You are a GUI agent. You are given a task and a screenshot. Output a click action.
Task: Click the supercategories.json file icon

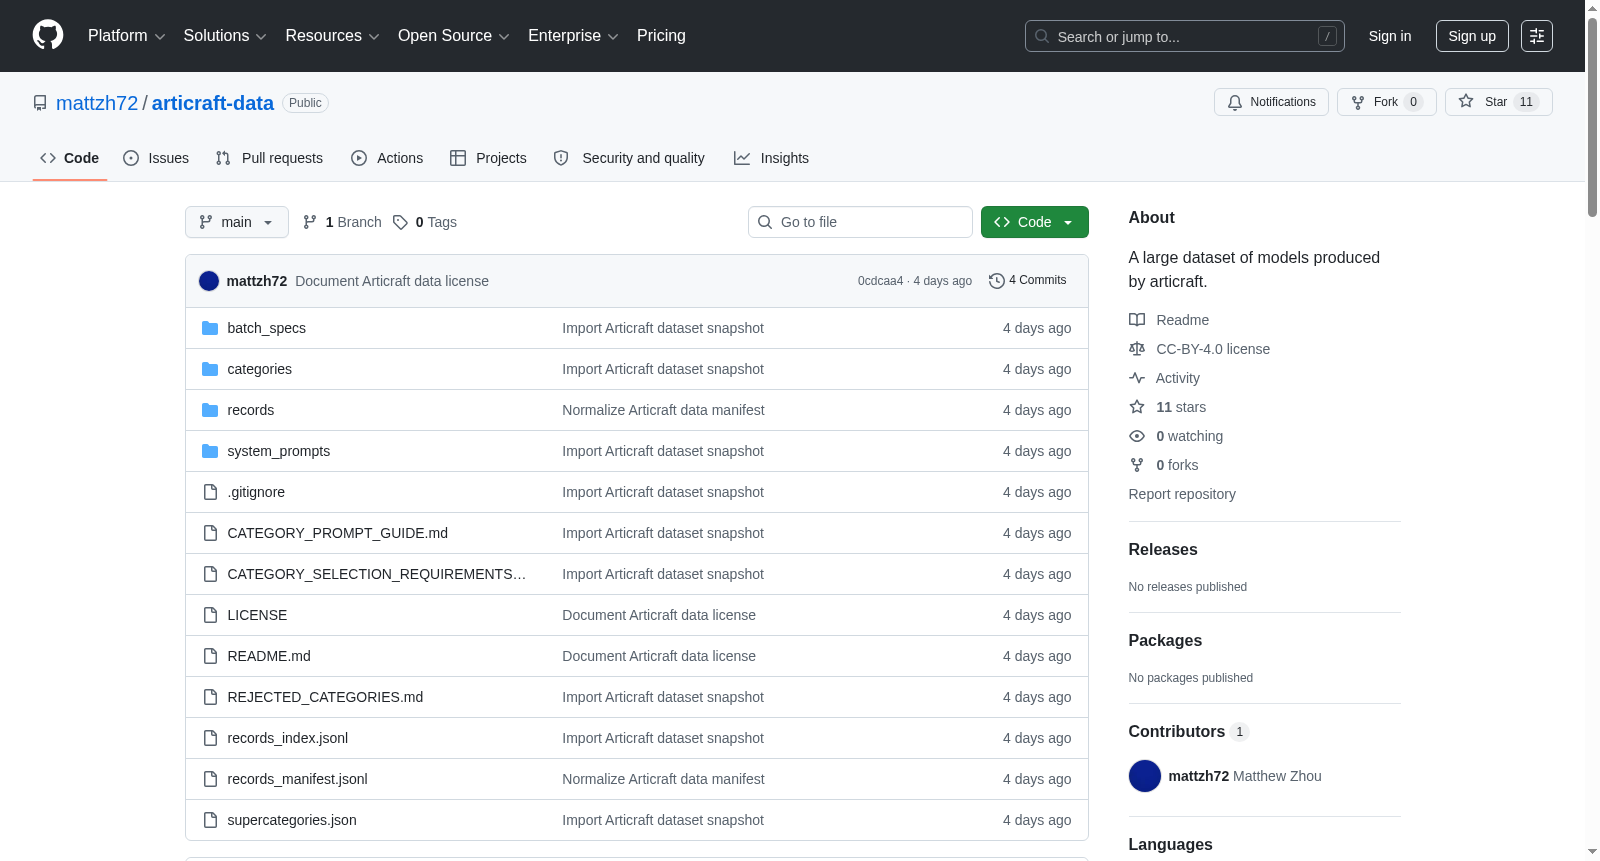tap(210, 820)
